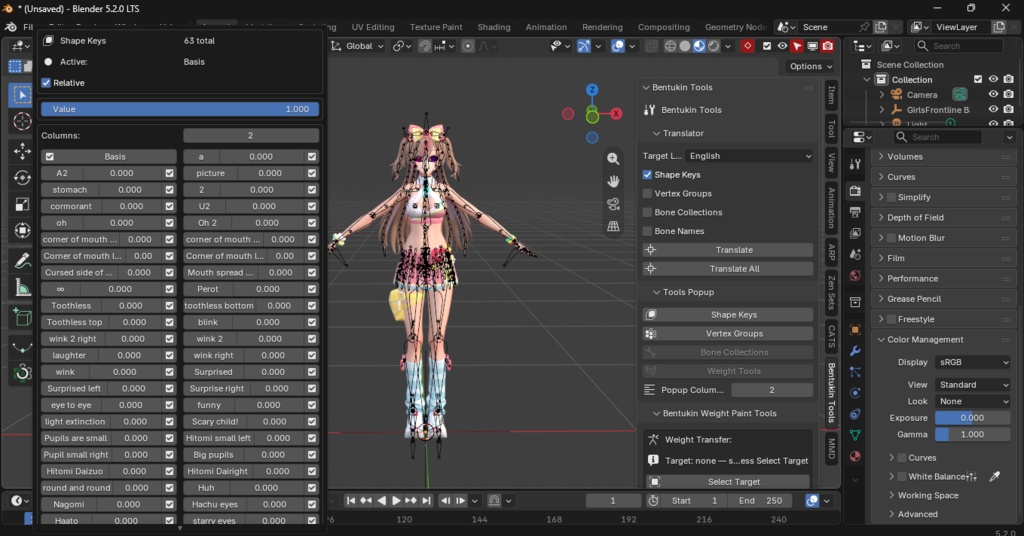Enable the Bone Collections checkbox in Translator
This screenshot has height=536, width=1024.
coord(647,212)
